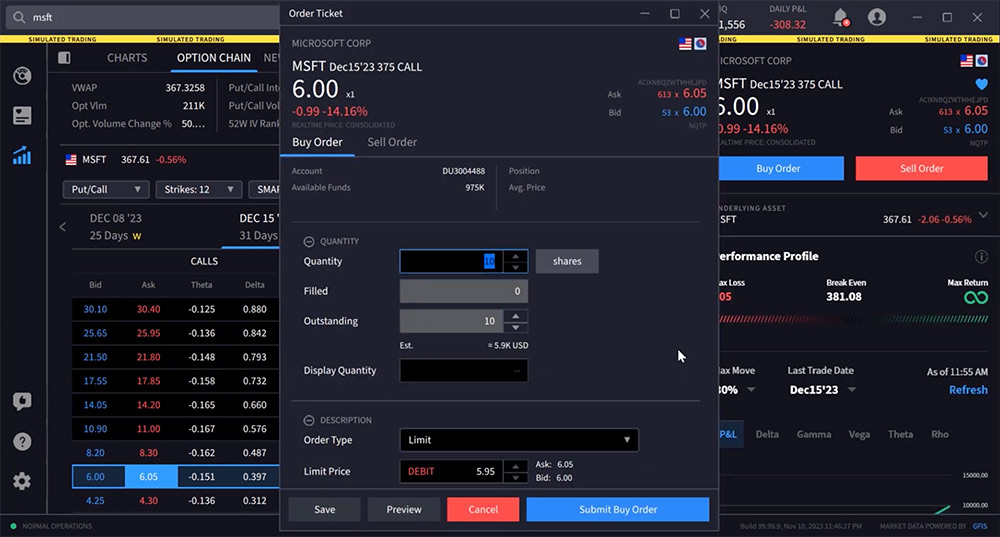Raise the Limit Price with up arrow

click(515, 466)
